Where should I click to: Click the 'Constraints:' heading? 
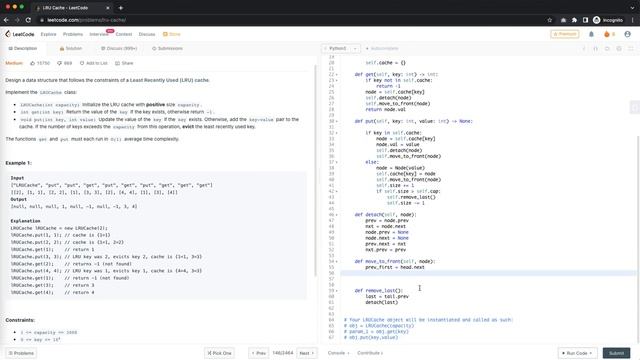(20, 320)
